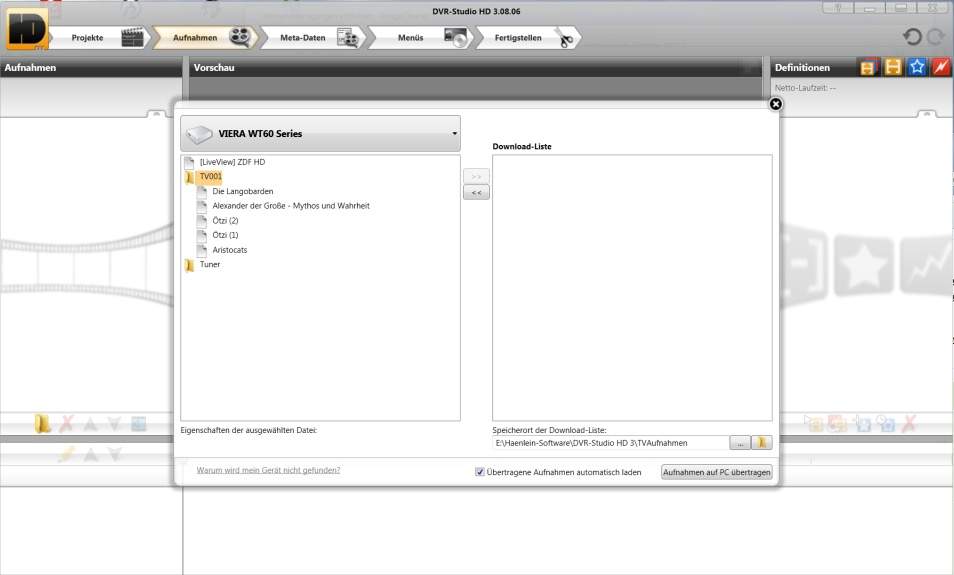Click the faded yellow lightning icon in lower toolbar
Viewport: 954px width, 575px height.
(66, 453)
